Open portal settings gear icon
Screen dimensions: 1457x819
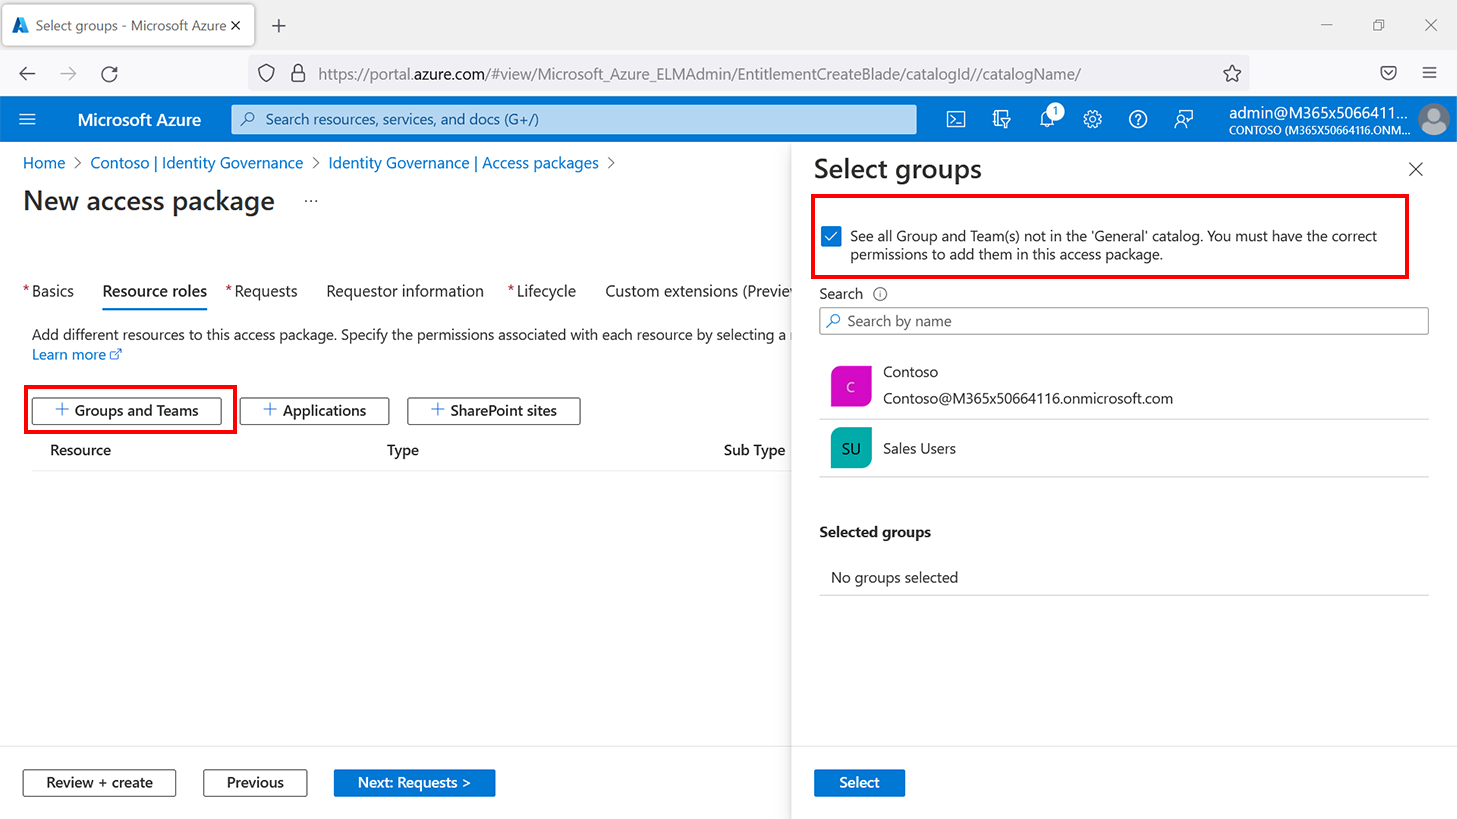click(1092, 119)
